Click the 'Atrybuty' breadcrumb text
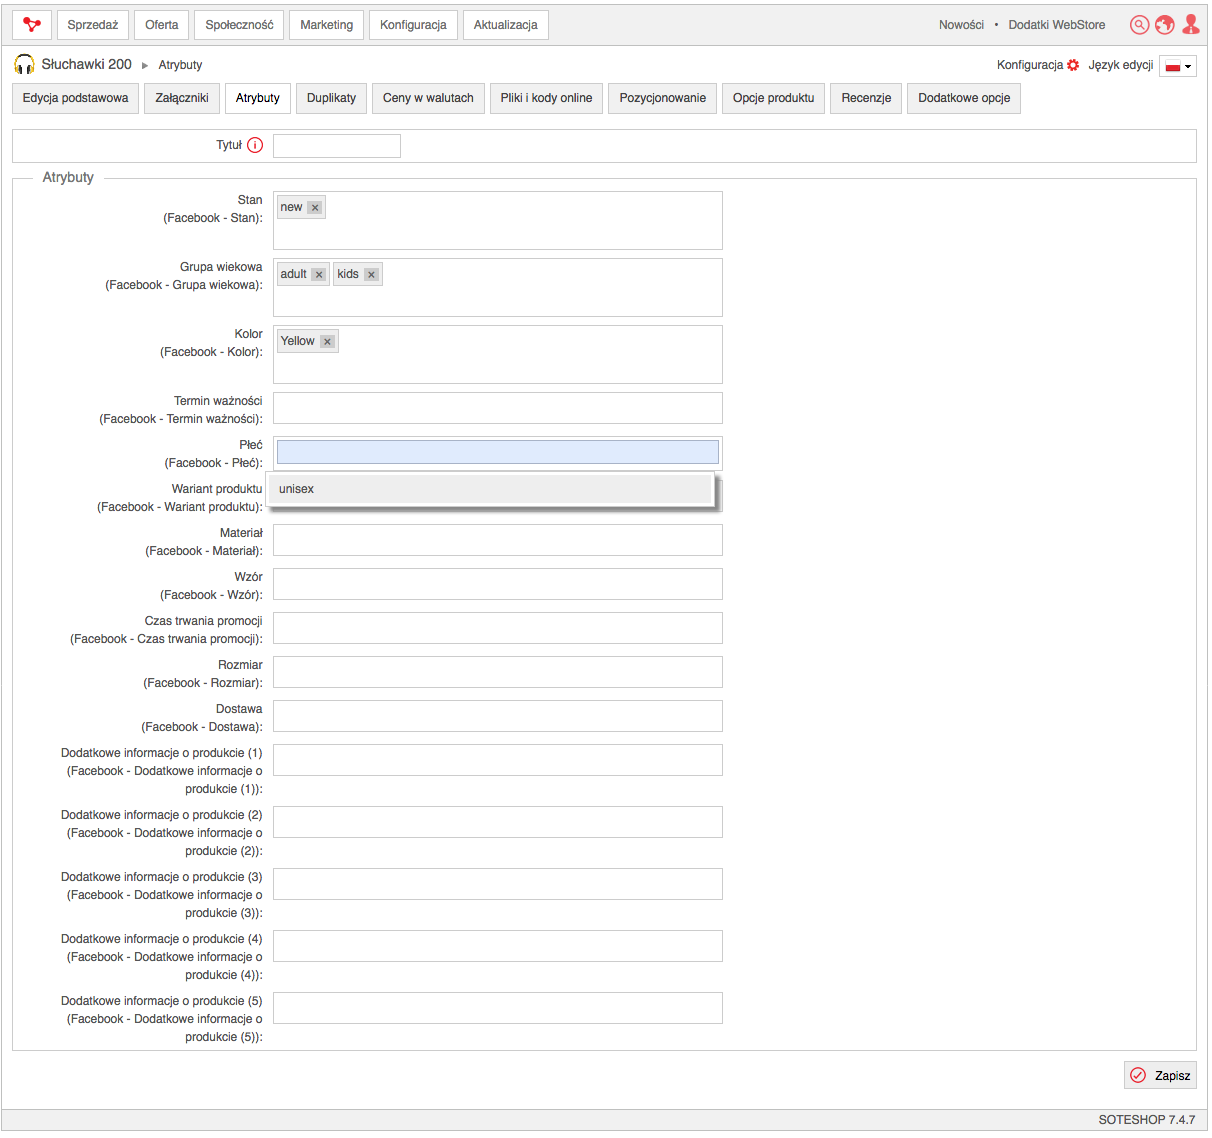The image size is (1212, 1138). [180, 65]
